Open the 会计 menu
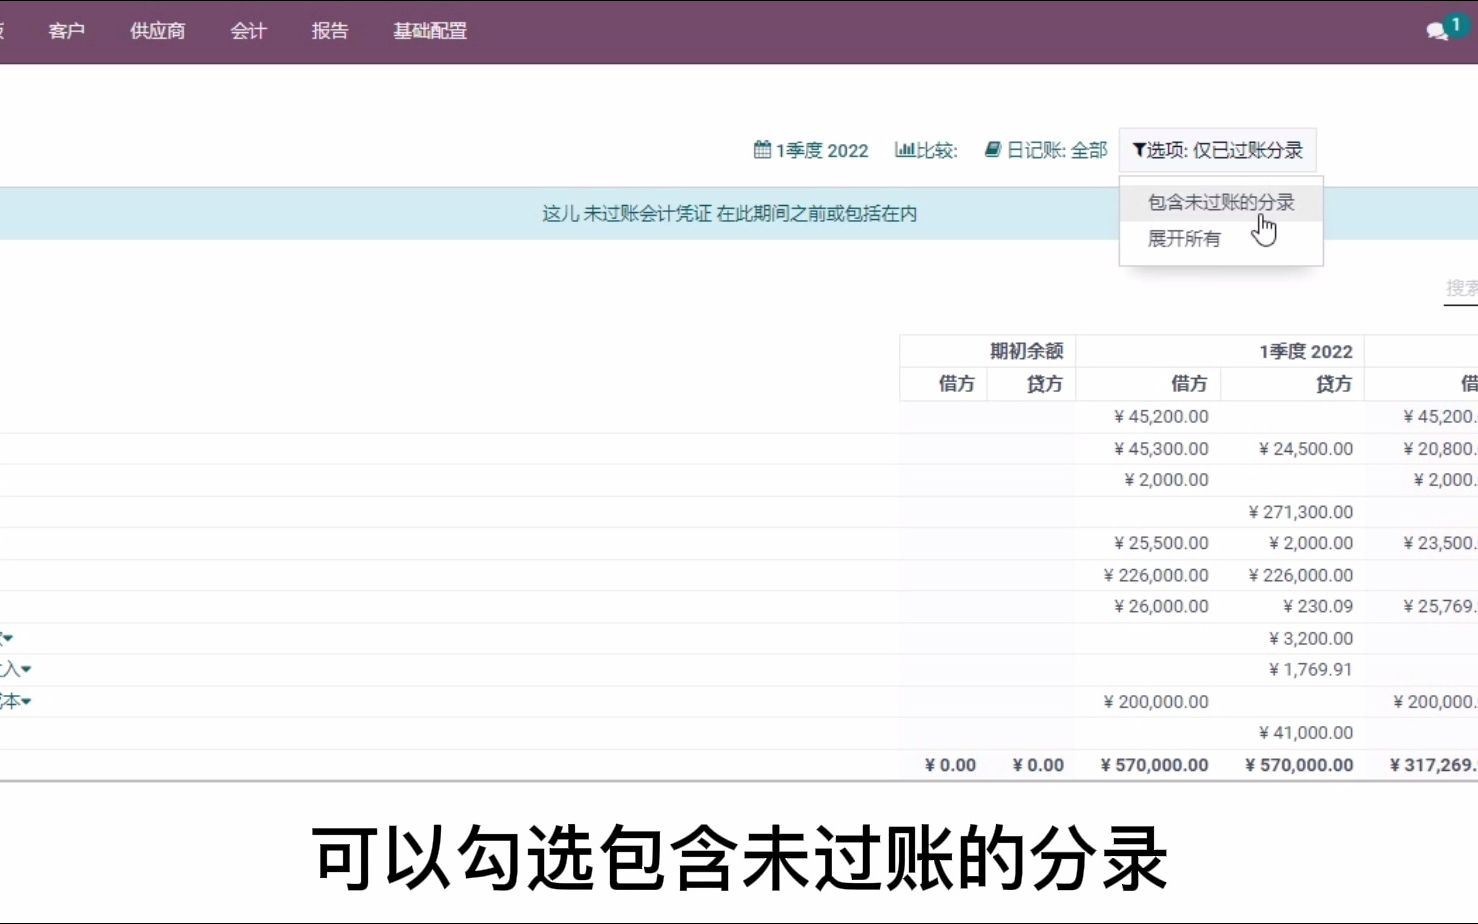The width and height of the screenshot is (1478, 924). [248, 31]
